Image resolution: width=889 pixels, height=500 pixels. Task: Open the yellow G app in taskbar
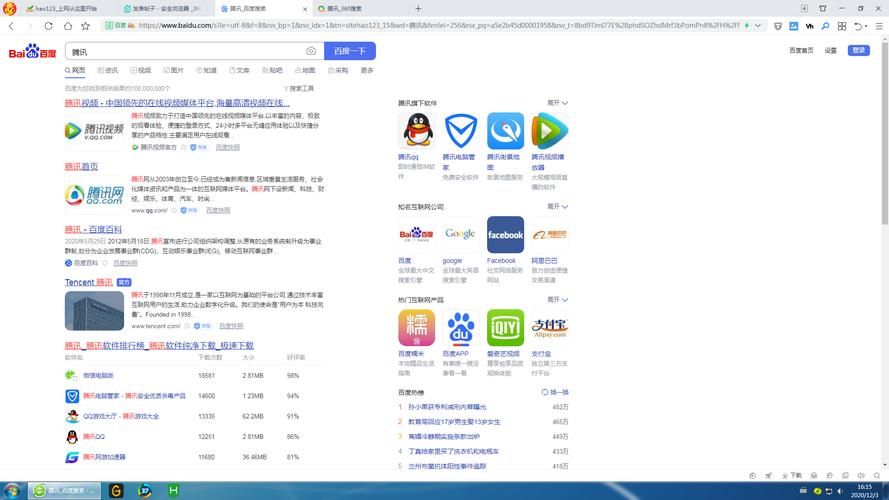tap(116, 490)
